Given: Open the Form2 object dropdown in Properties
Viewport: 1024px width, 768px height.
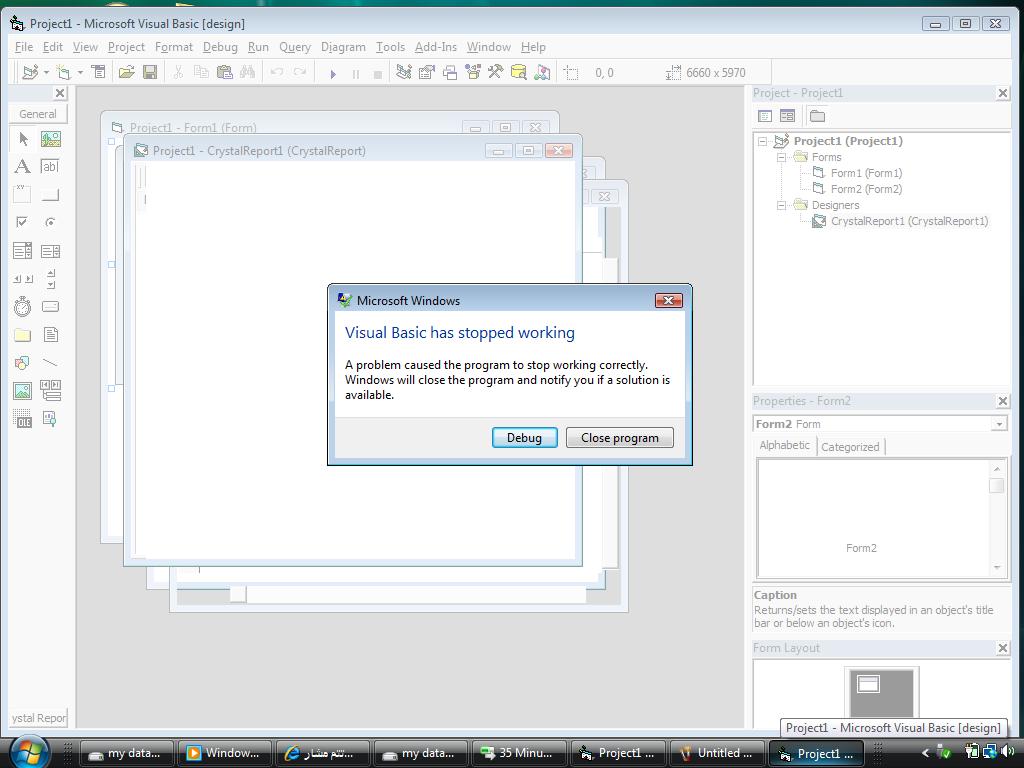Looking at the screenshot, I should 999,424.
